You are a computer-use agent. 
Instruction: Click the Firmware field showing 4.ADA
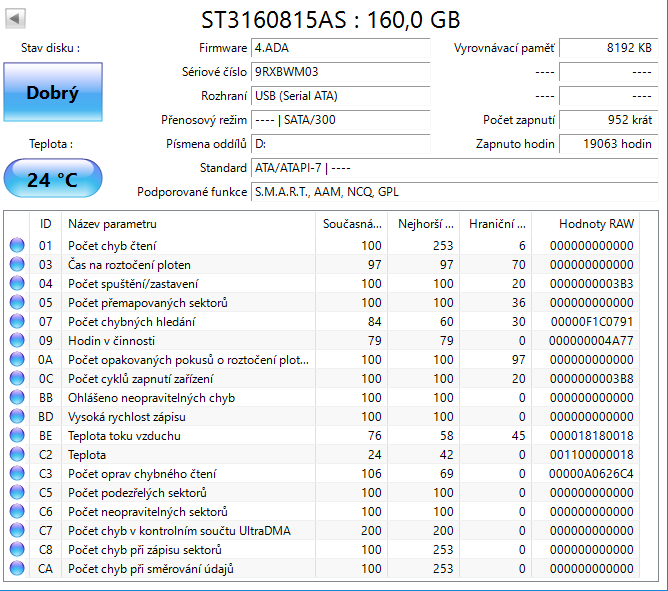(x=340, y=48)
